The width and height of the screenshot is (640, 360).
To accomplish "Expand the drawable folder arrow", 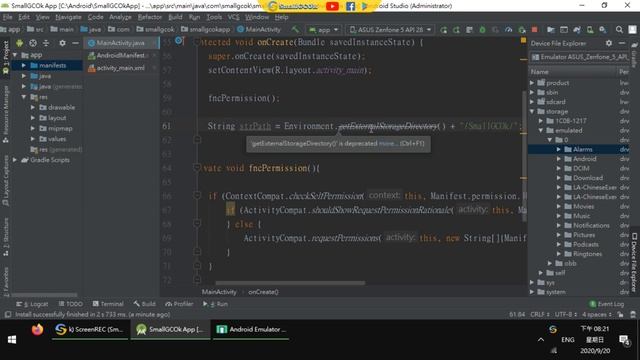I will [33, 107].
